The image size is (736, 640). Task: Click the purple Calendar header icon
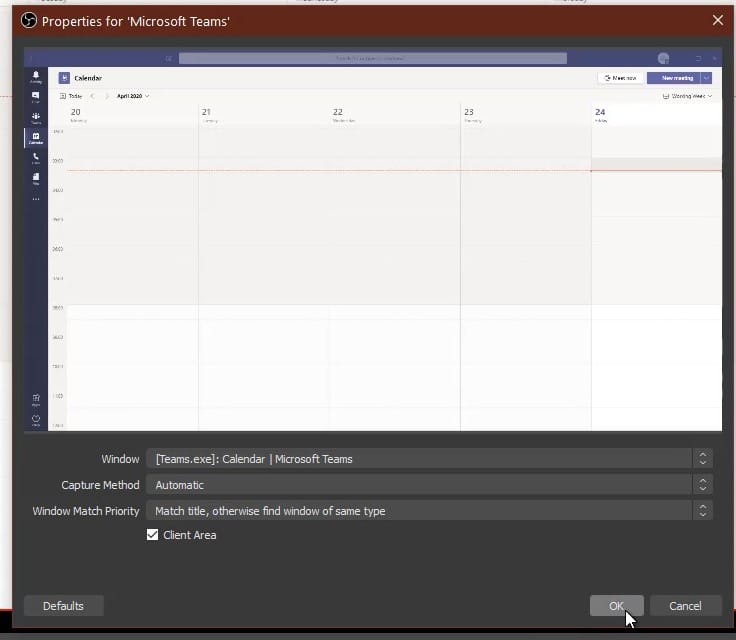point(64,78)
